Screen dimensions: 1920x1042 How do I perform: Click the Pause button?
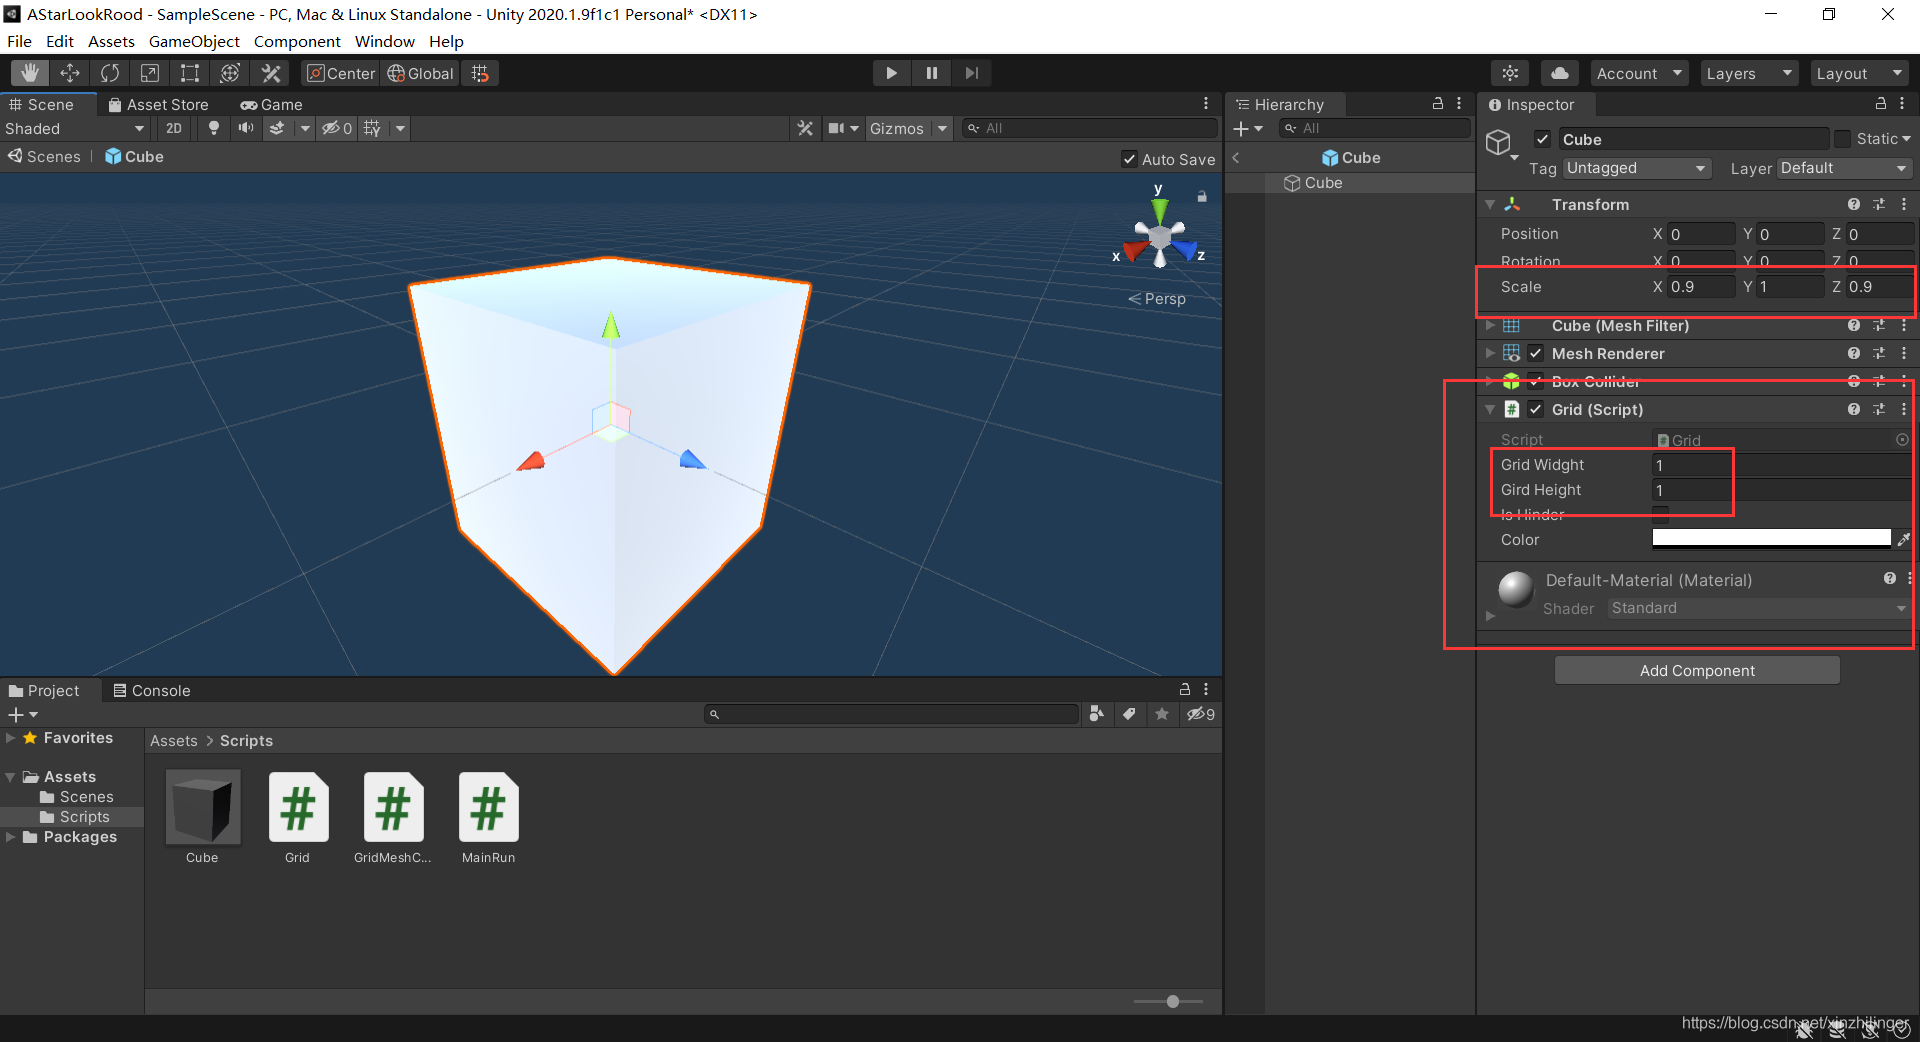click(x=932, y=73)
